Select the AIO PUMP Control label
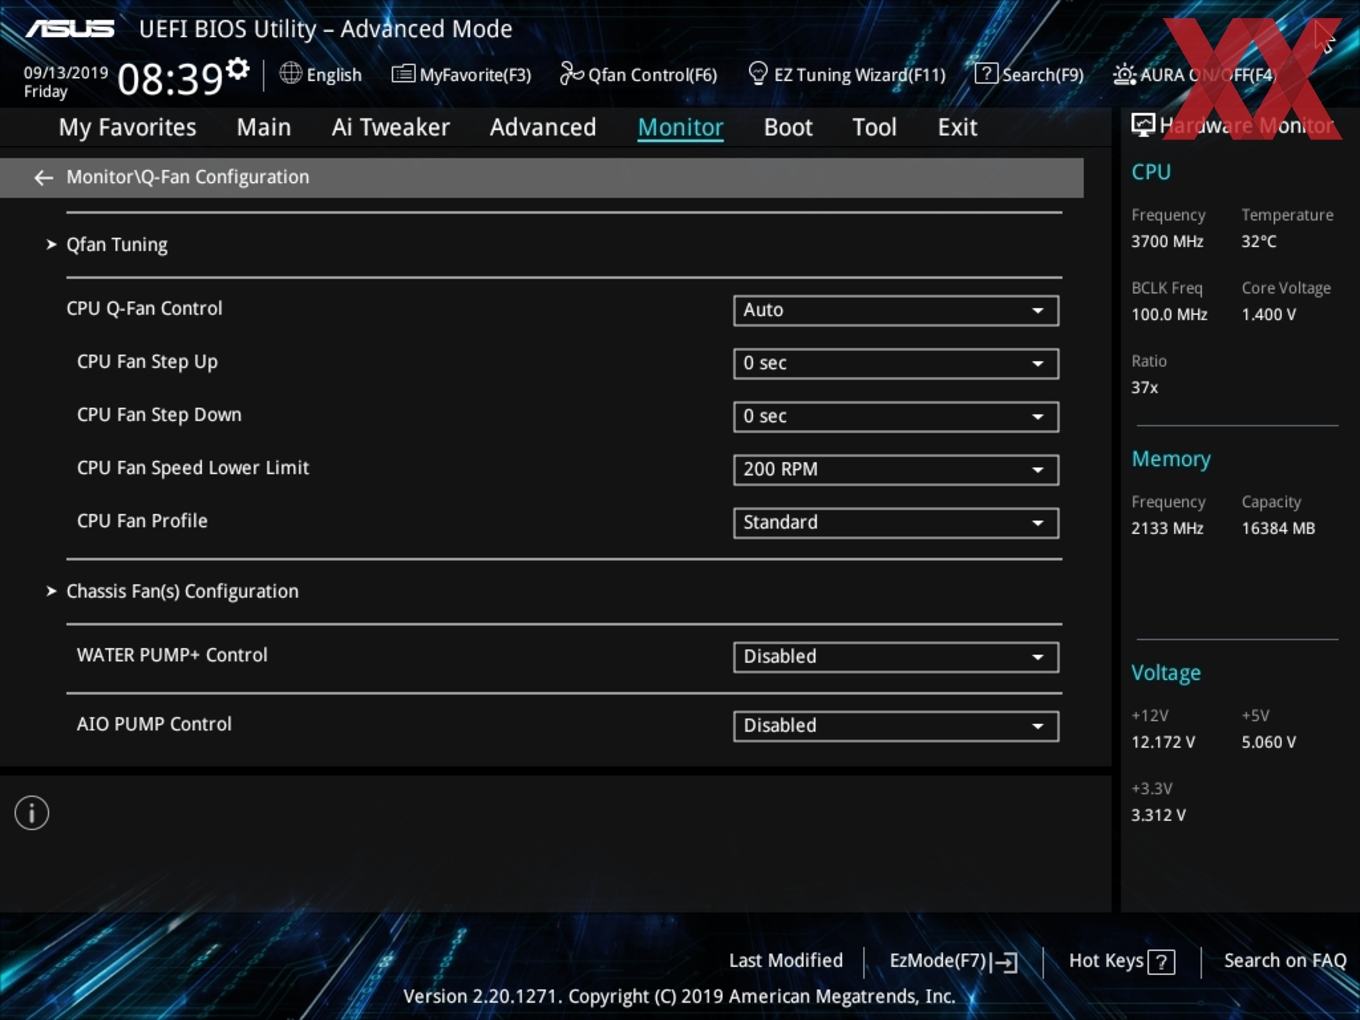This screenshot has height=1020, width=1360. tap(154, 724)
